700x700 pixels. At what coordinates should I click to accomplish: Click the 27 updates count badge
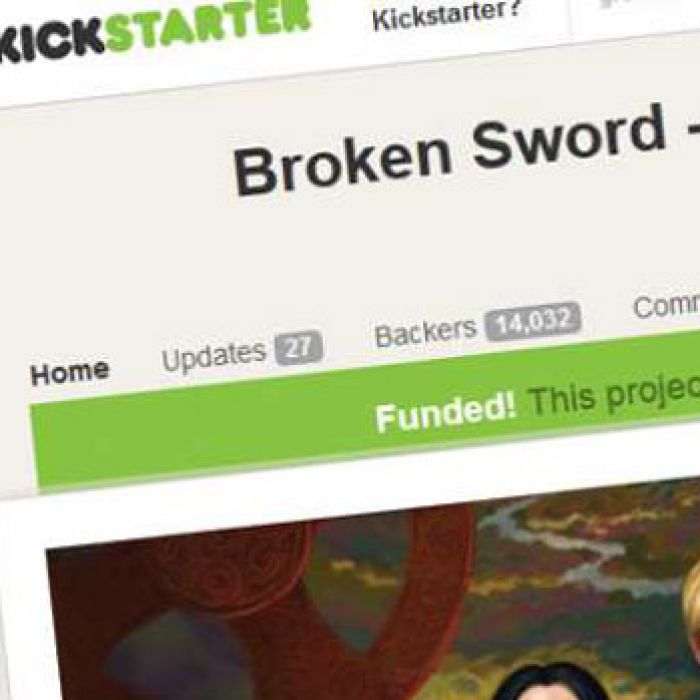tap(298, 346)
